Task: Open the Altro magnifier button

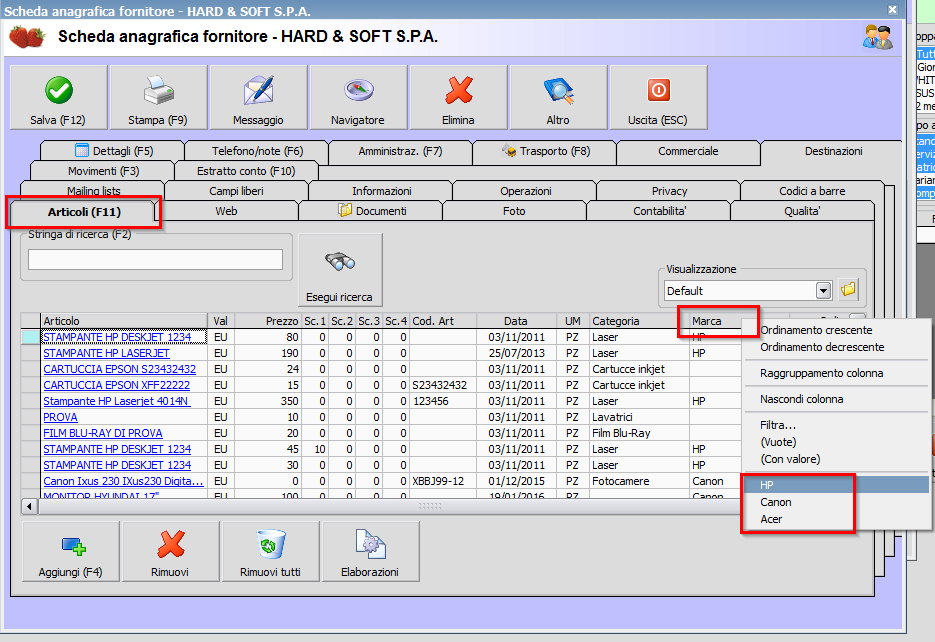Action: [x=558, y=97]
